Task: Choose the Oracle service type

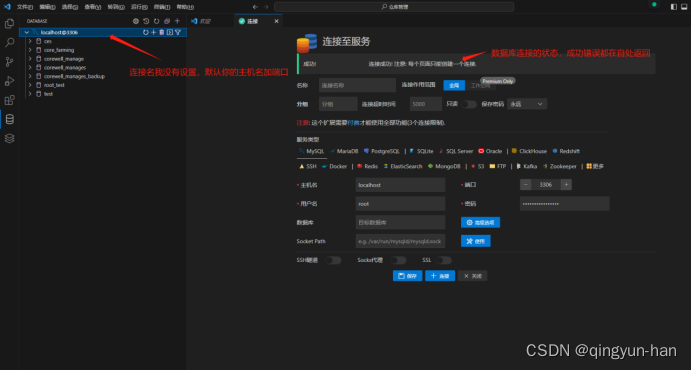Action: coord(490,151)
